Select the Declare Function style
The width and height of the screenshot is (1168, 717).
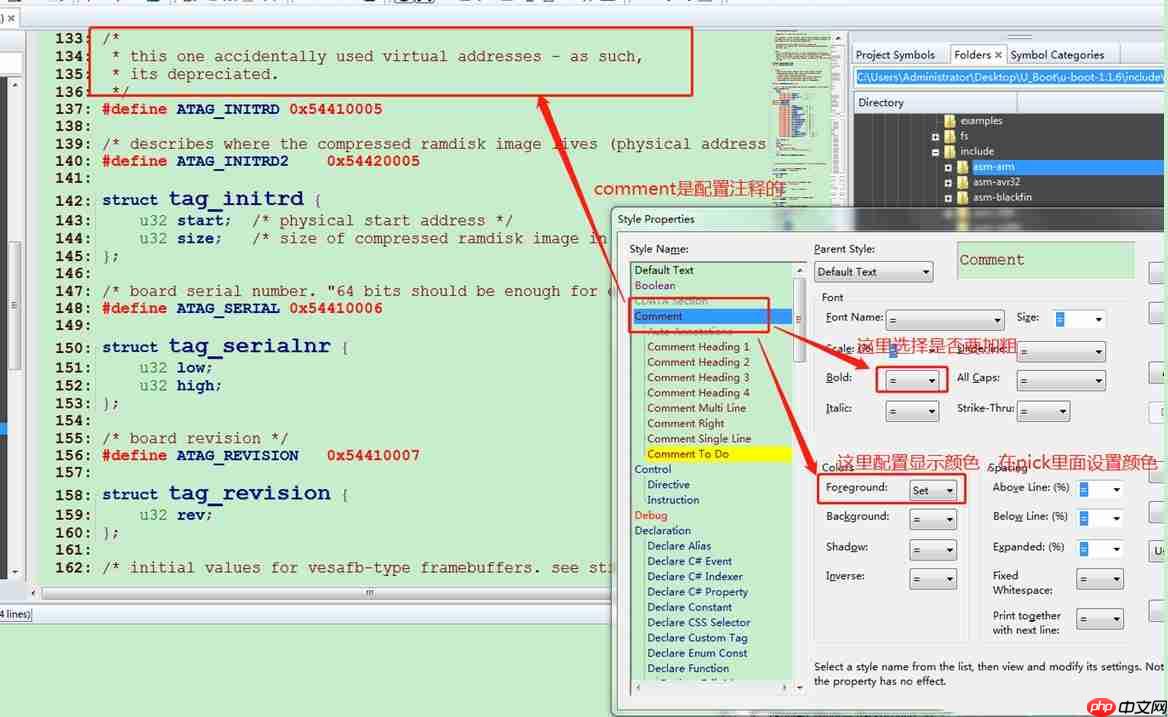point(688,669)
